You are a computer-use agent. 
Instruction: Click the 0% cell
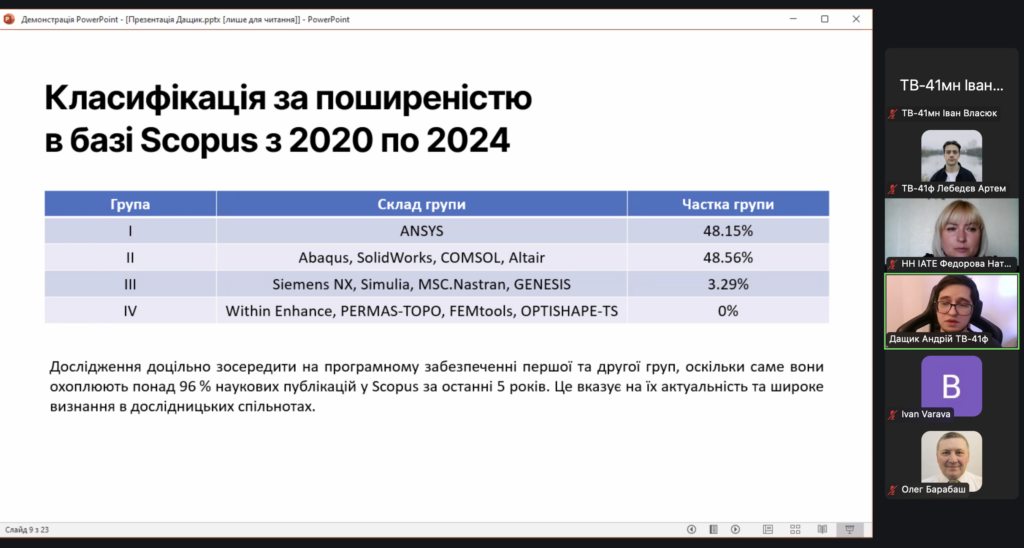coord(728,311)
